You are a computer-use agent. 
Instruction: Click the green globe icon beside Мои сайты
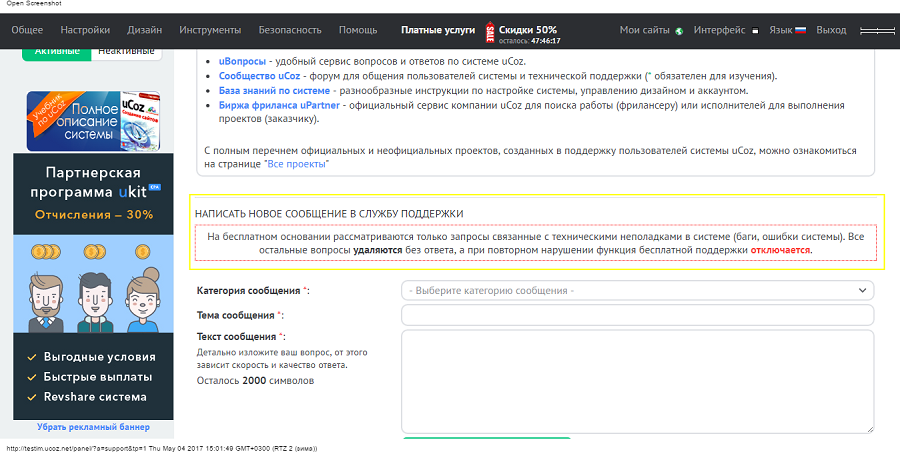click(x=679, y=31)
